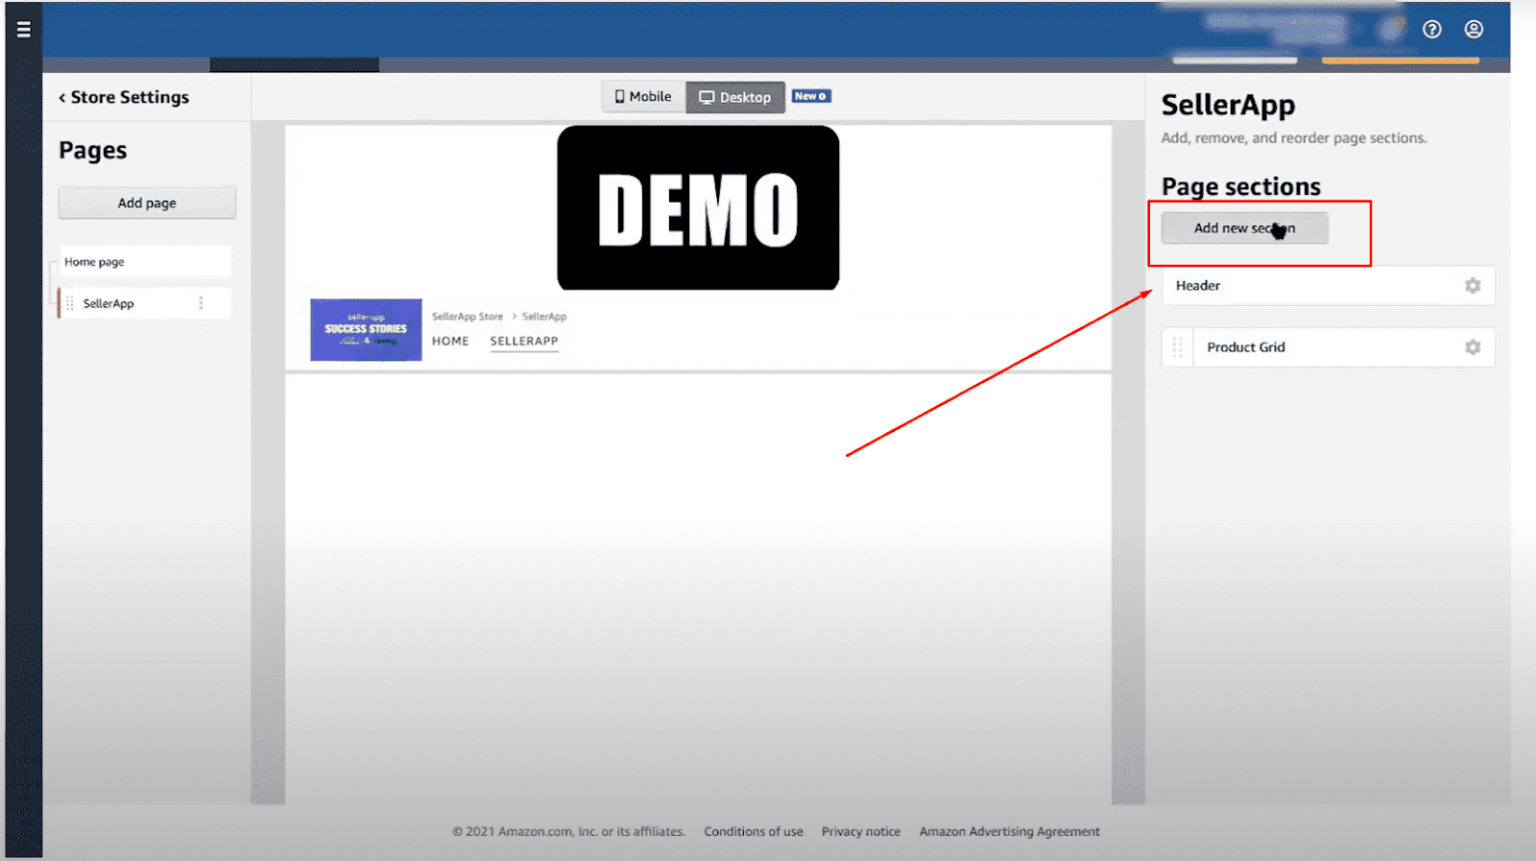Click the Product Grid drag handle

click(x=1177, y=347)
